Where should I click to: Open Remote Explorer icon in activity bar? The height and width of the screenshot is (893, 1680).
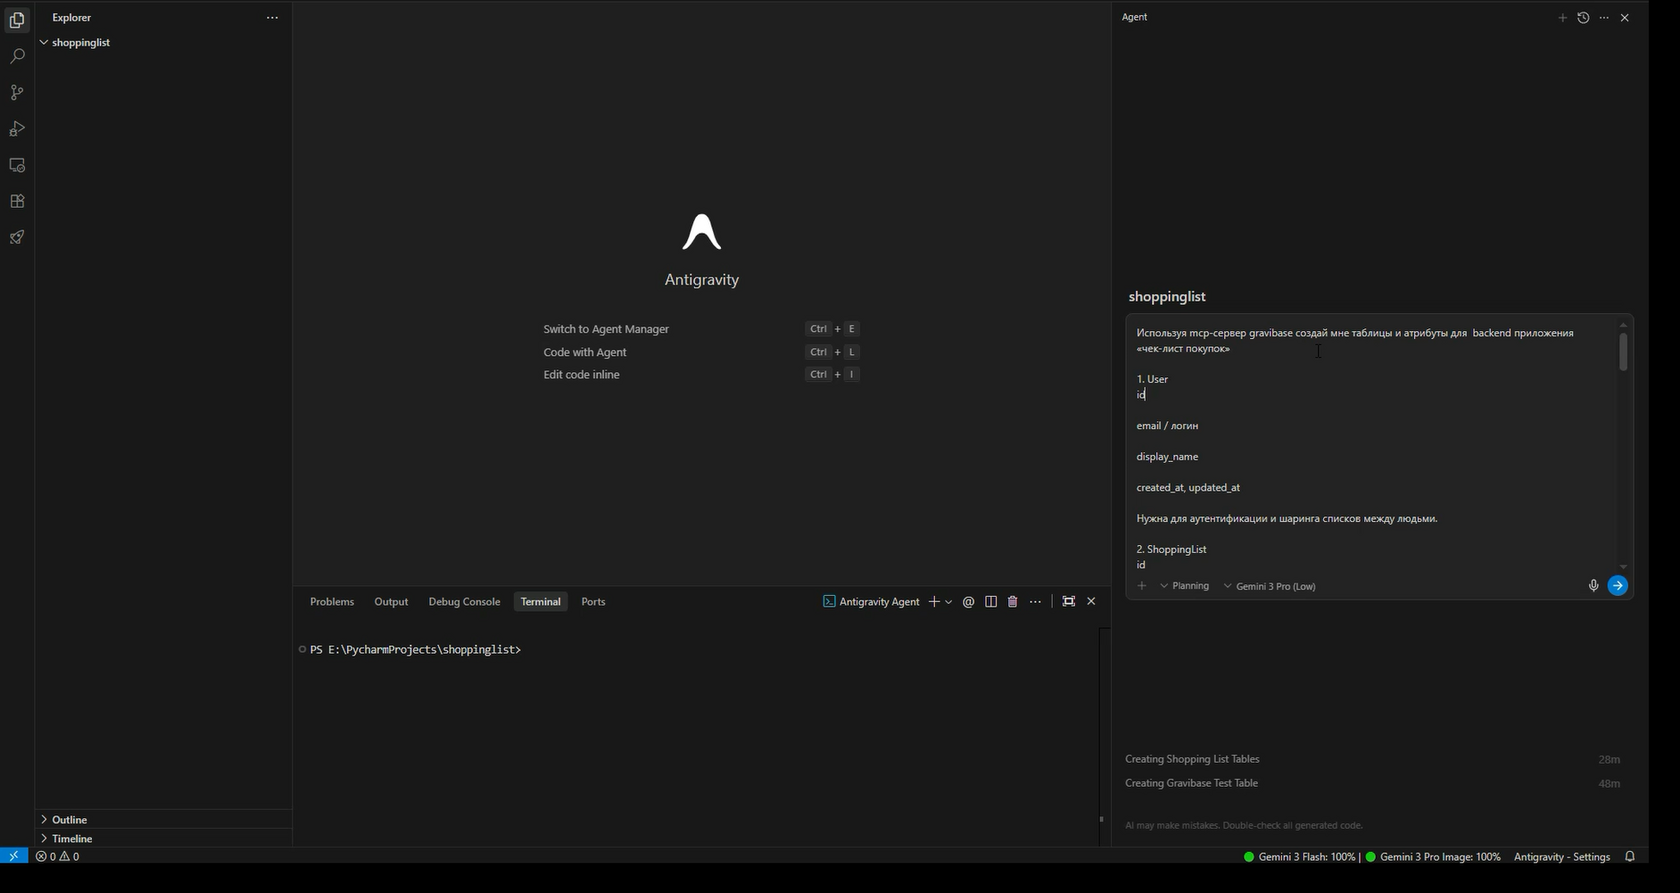coord(17,165)
